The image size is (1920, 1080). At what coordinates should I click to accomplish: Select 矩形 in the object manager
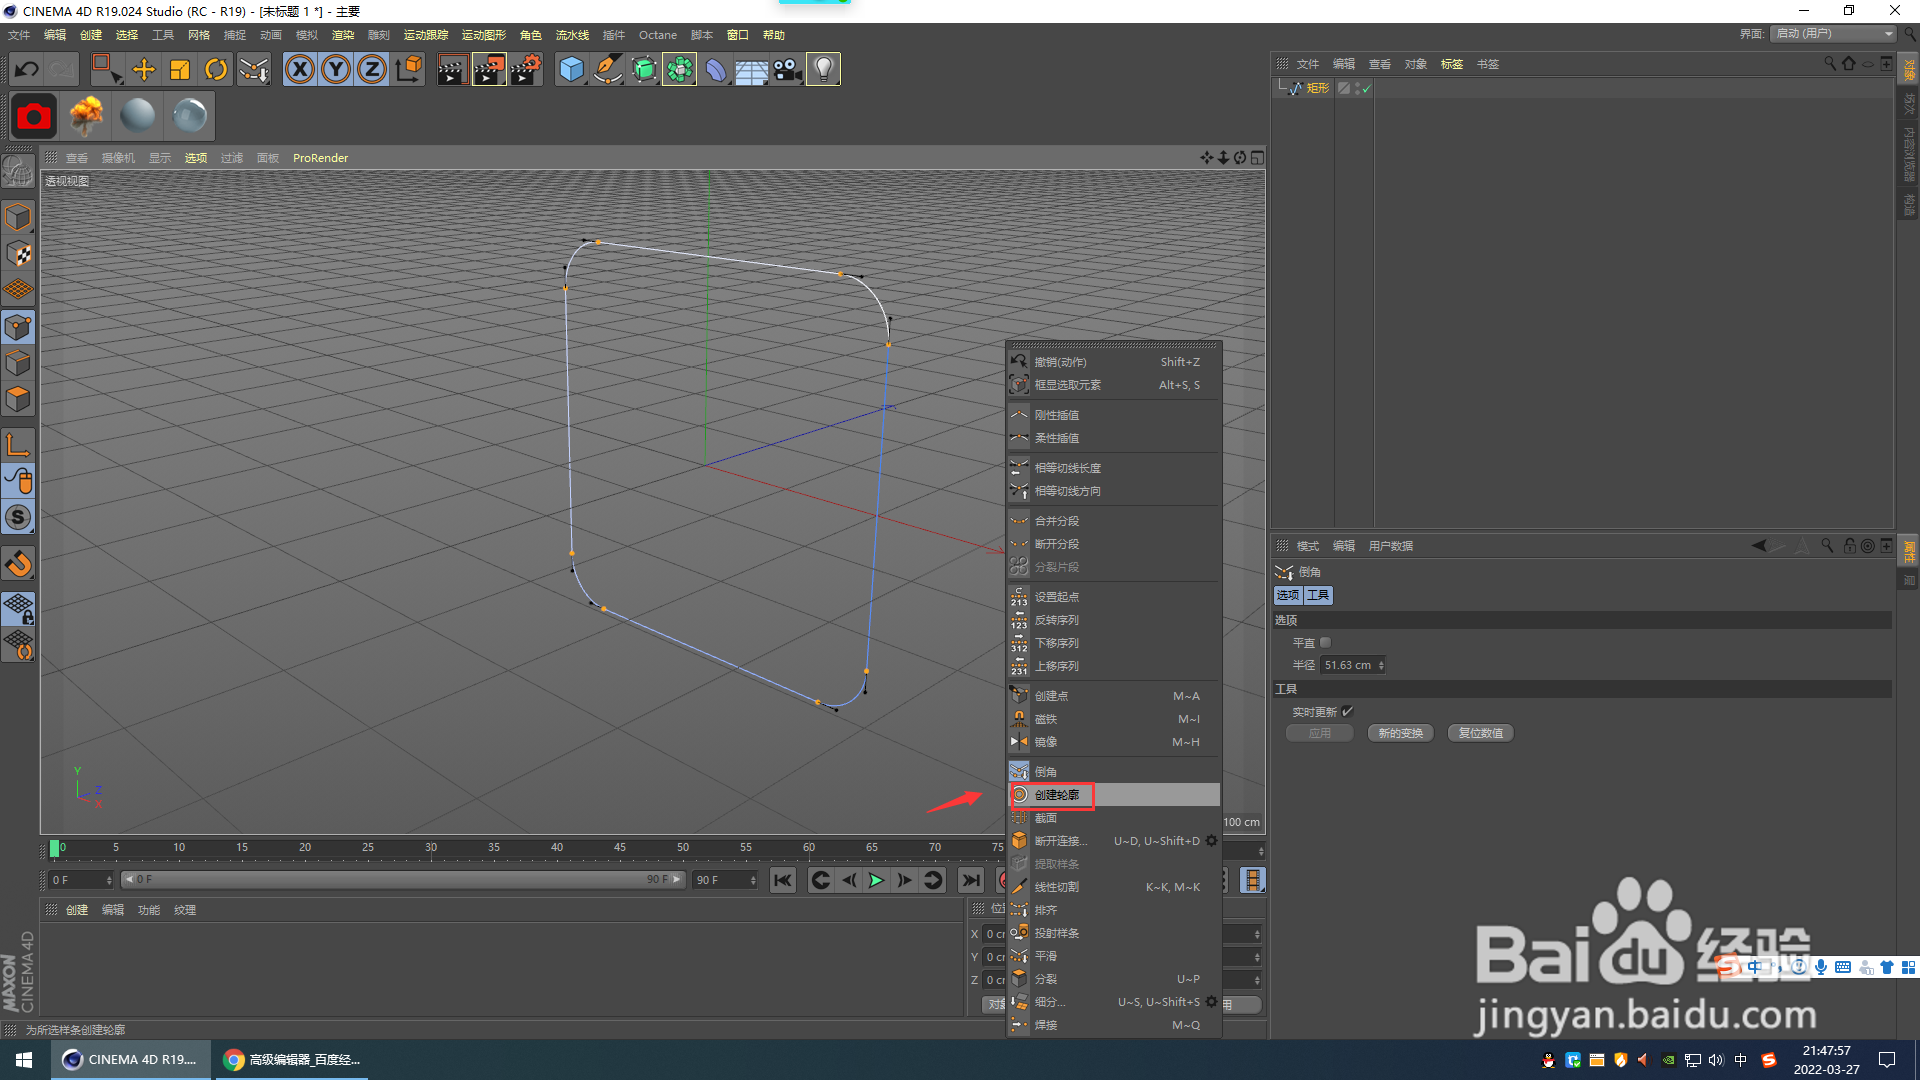tap(1318, 89)
